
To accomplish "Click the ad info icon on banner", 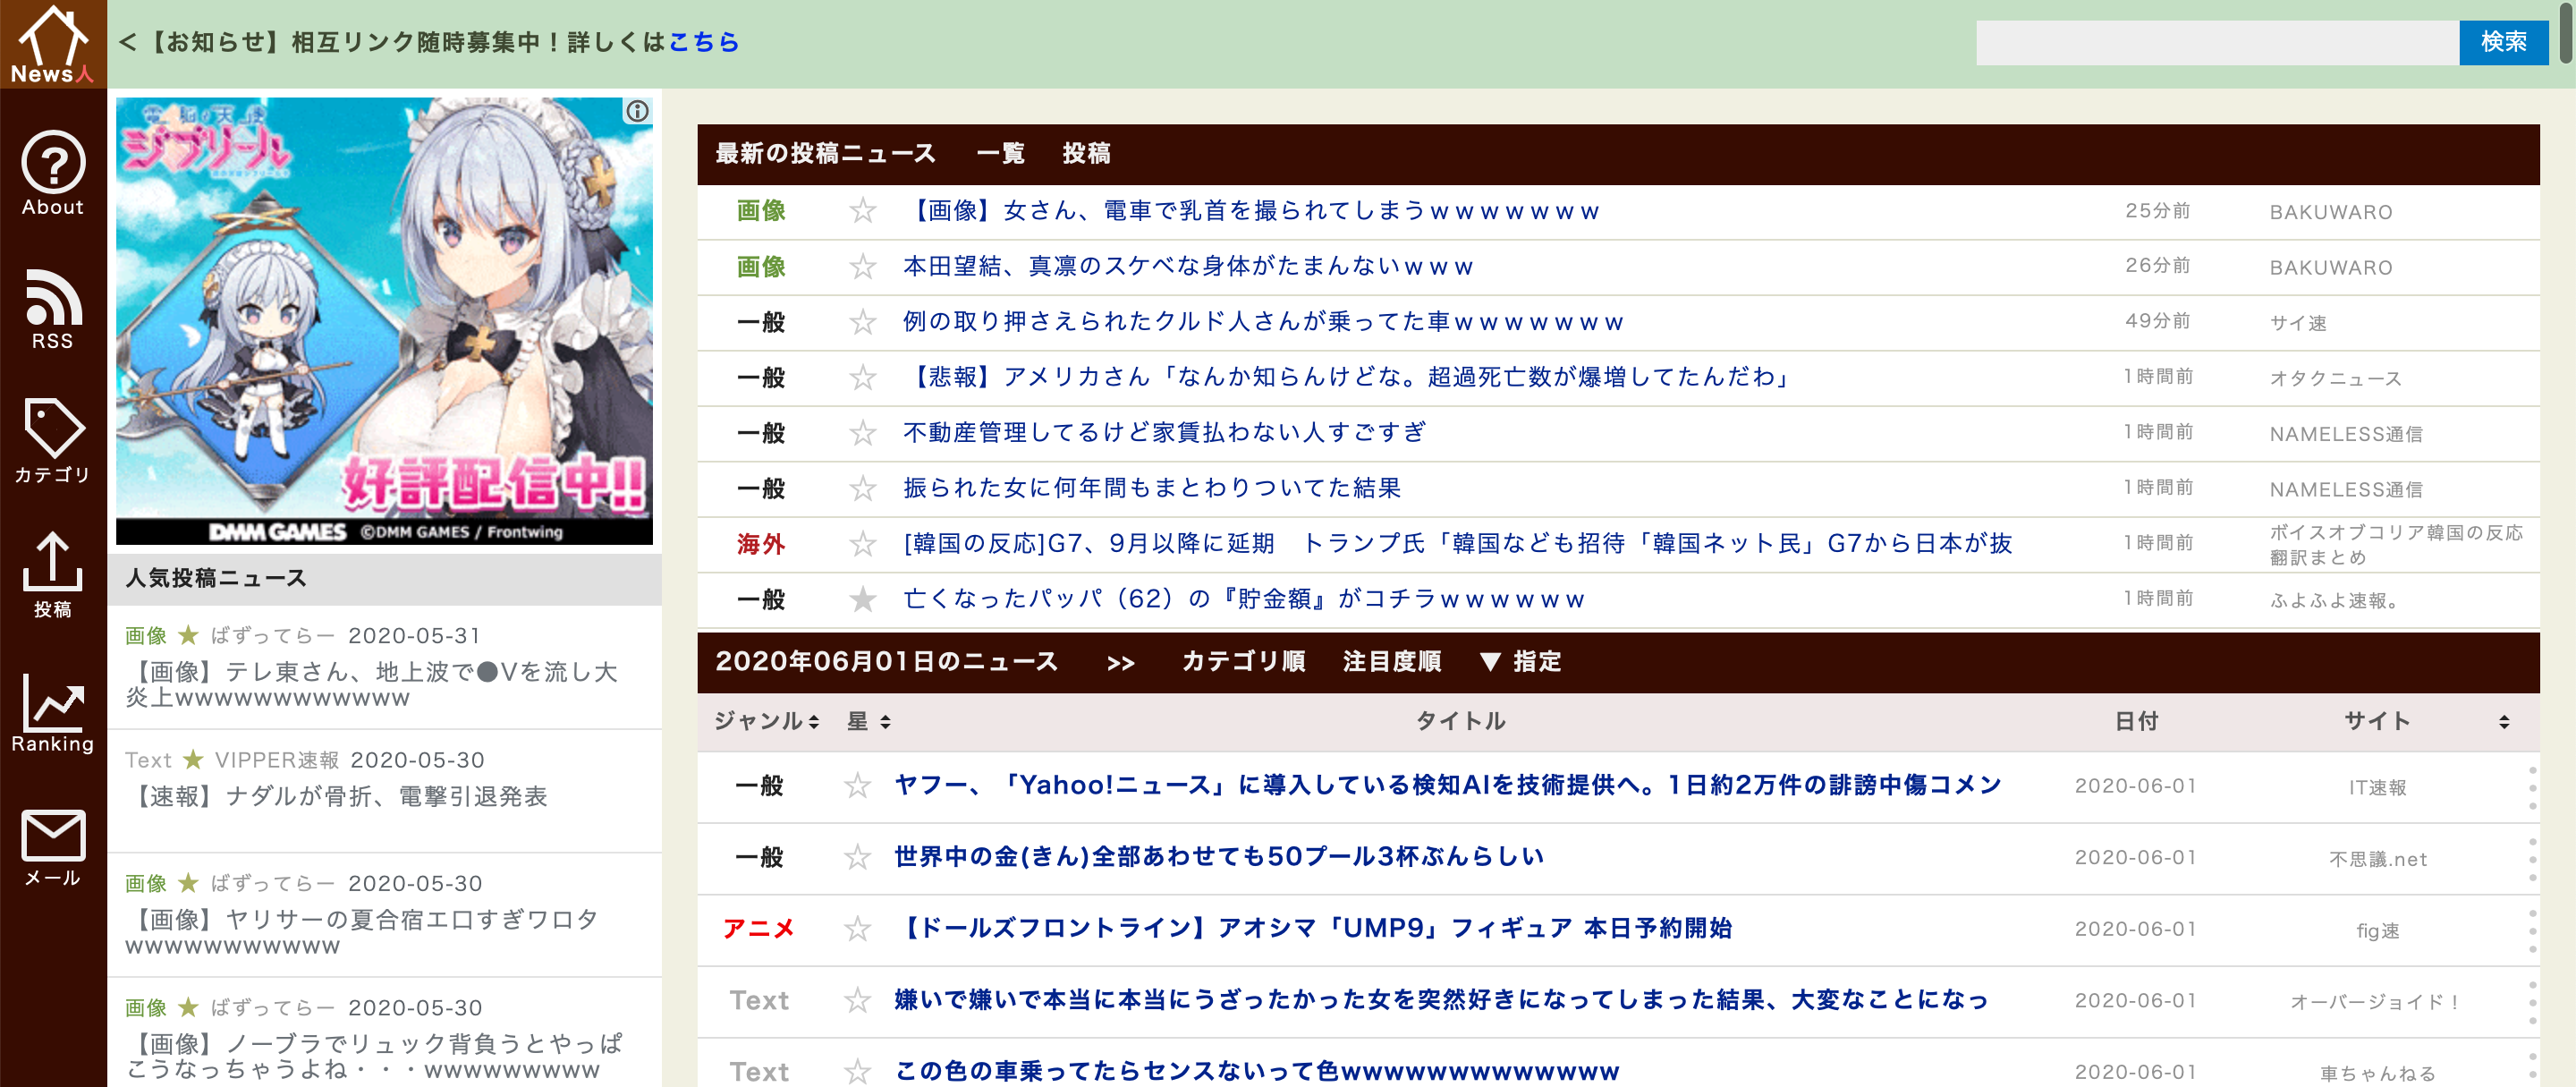I will [x=637, y=111].
